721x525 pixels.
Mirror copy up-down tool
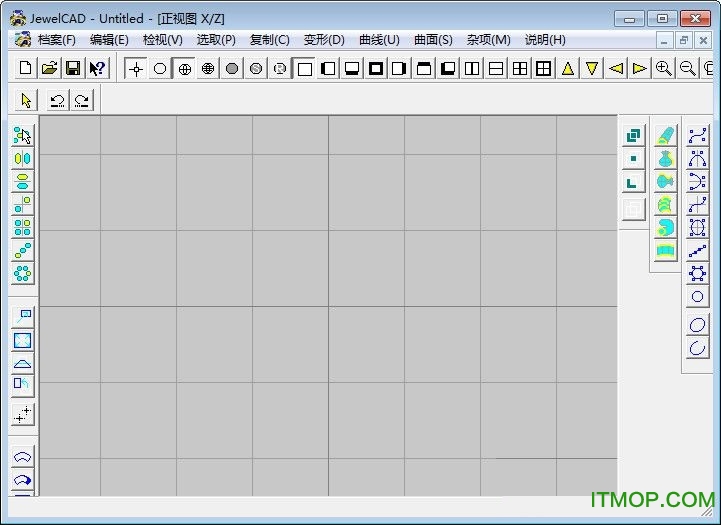click(23, 182)
